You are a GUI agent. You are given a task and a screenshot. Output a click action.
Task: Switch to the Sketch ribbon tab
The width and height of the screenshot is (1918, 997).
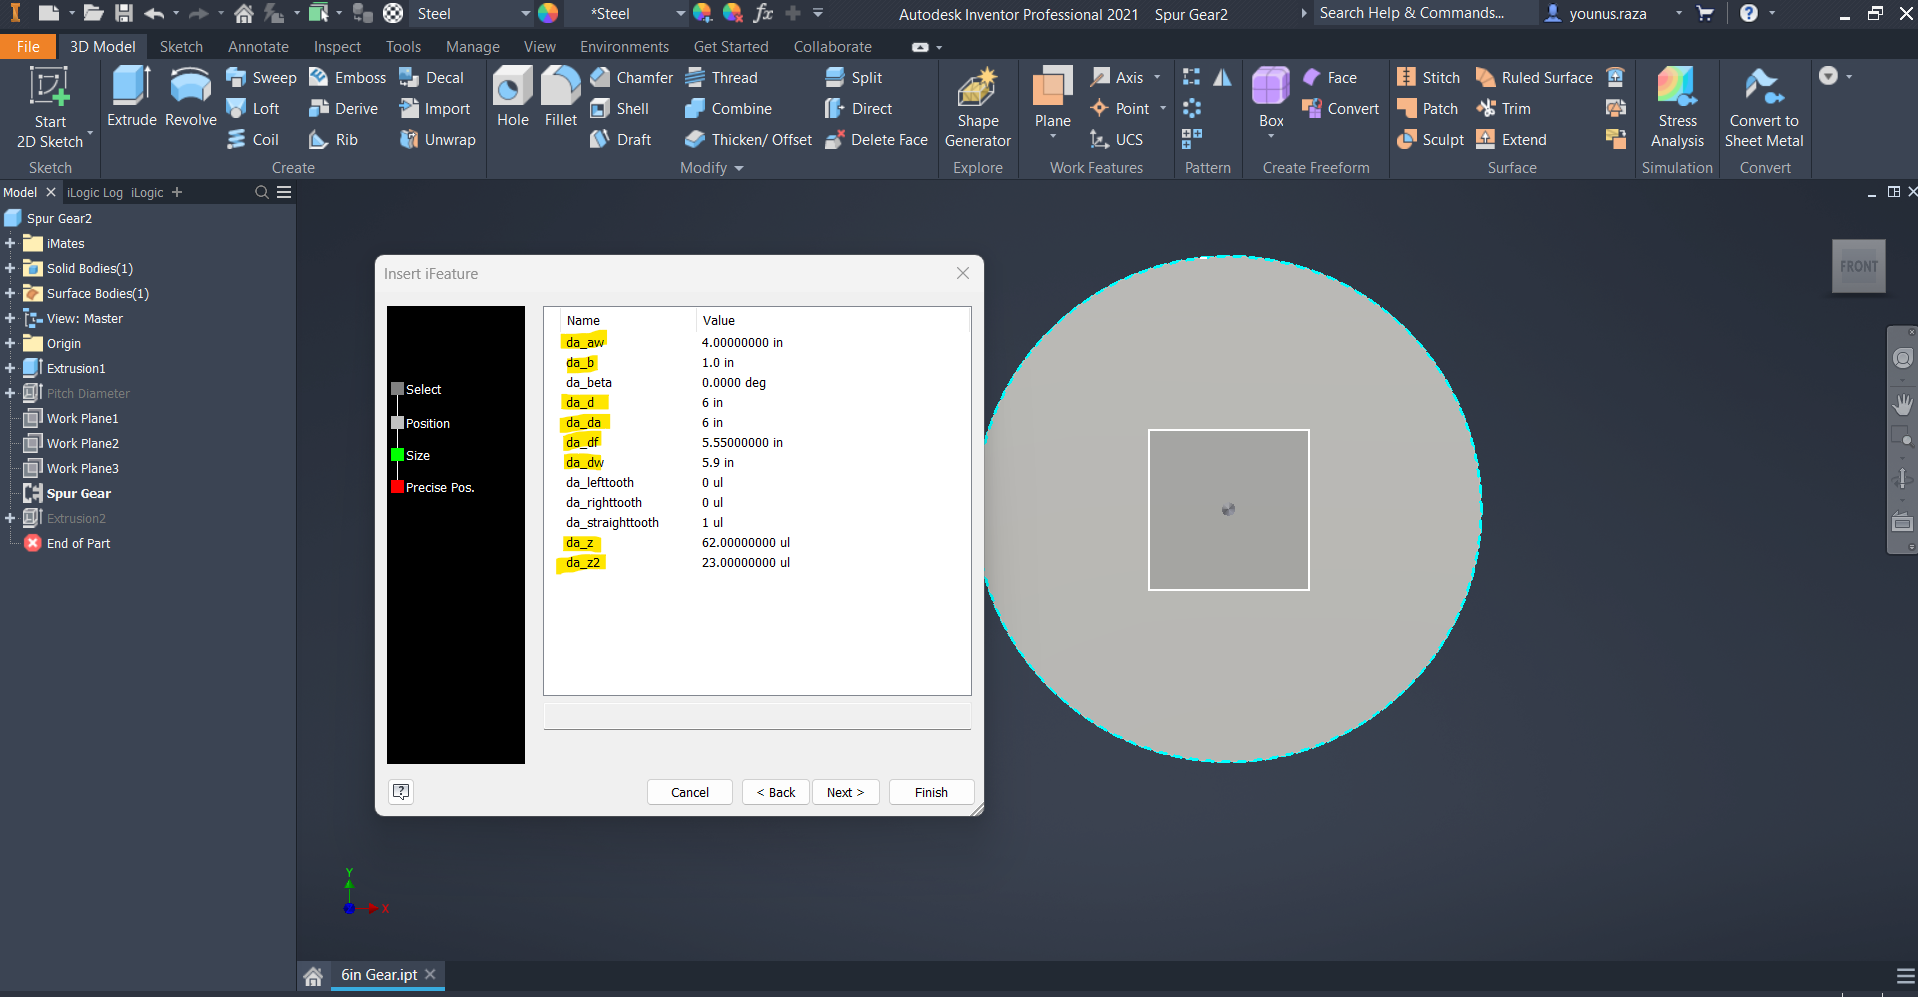coord(181,46)
